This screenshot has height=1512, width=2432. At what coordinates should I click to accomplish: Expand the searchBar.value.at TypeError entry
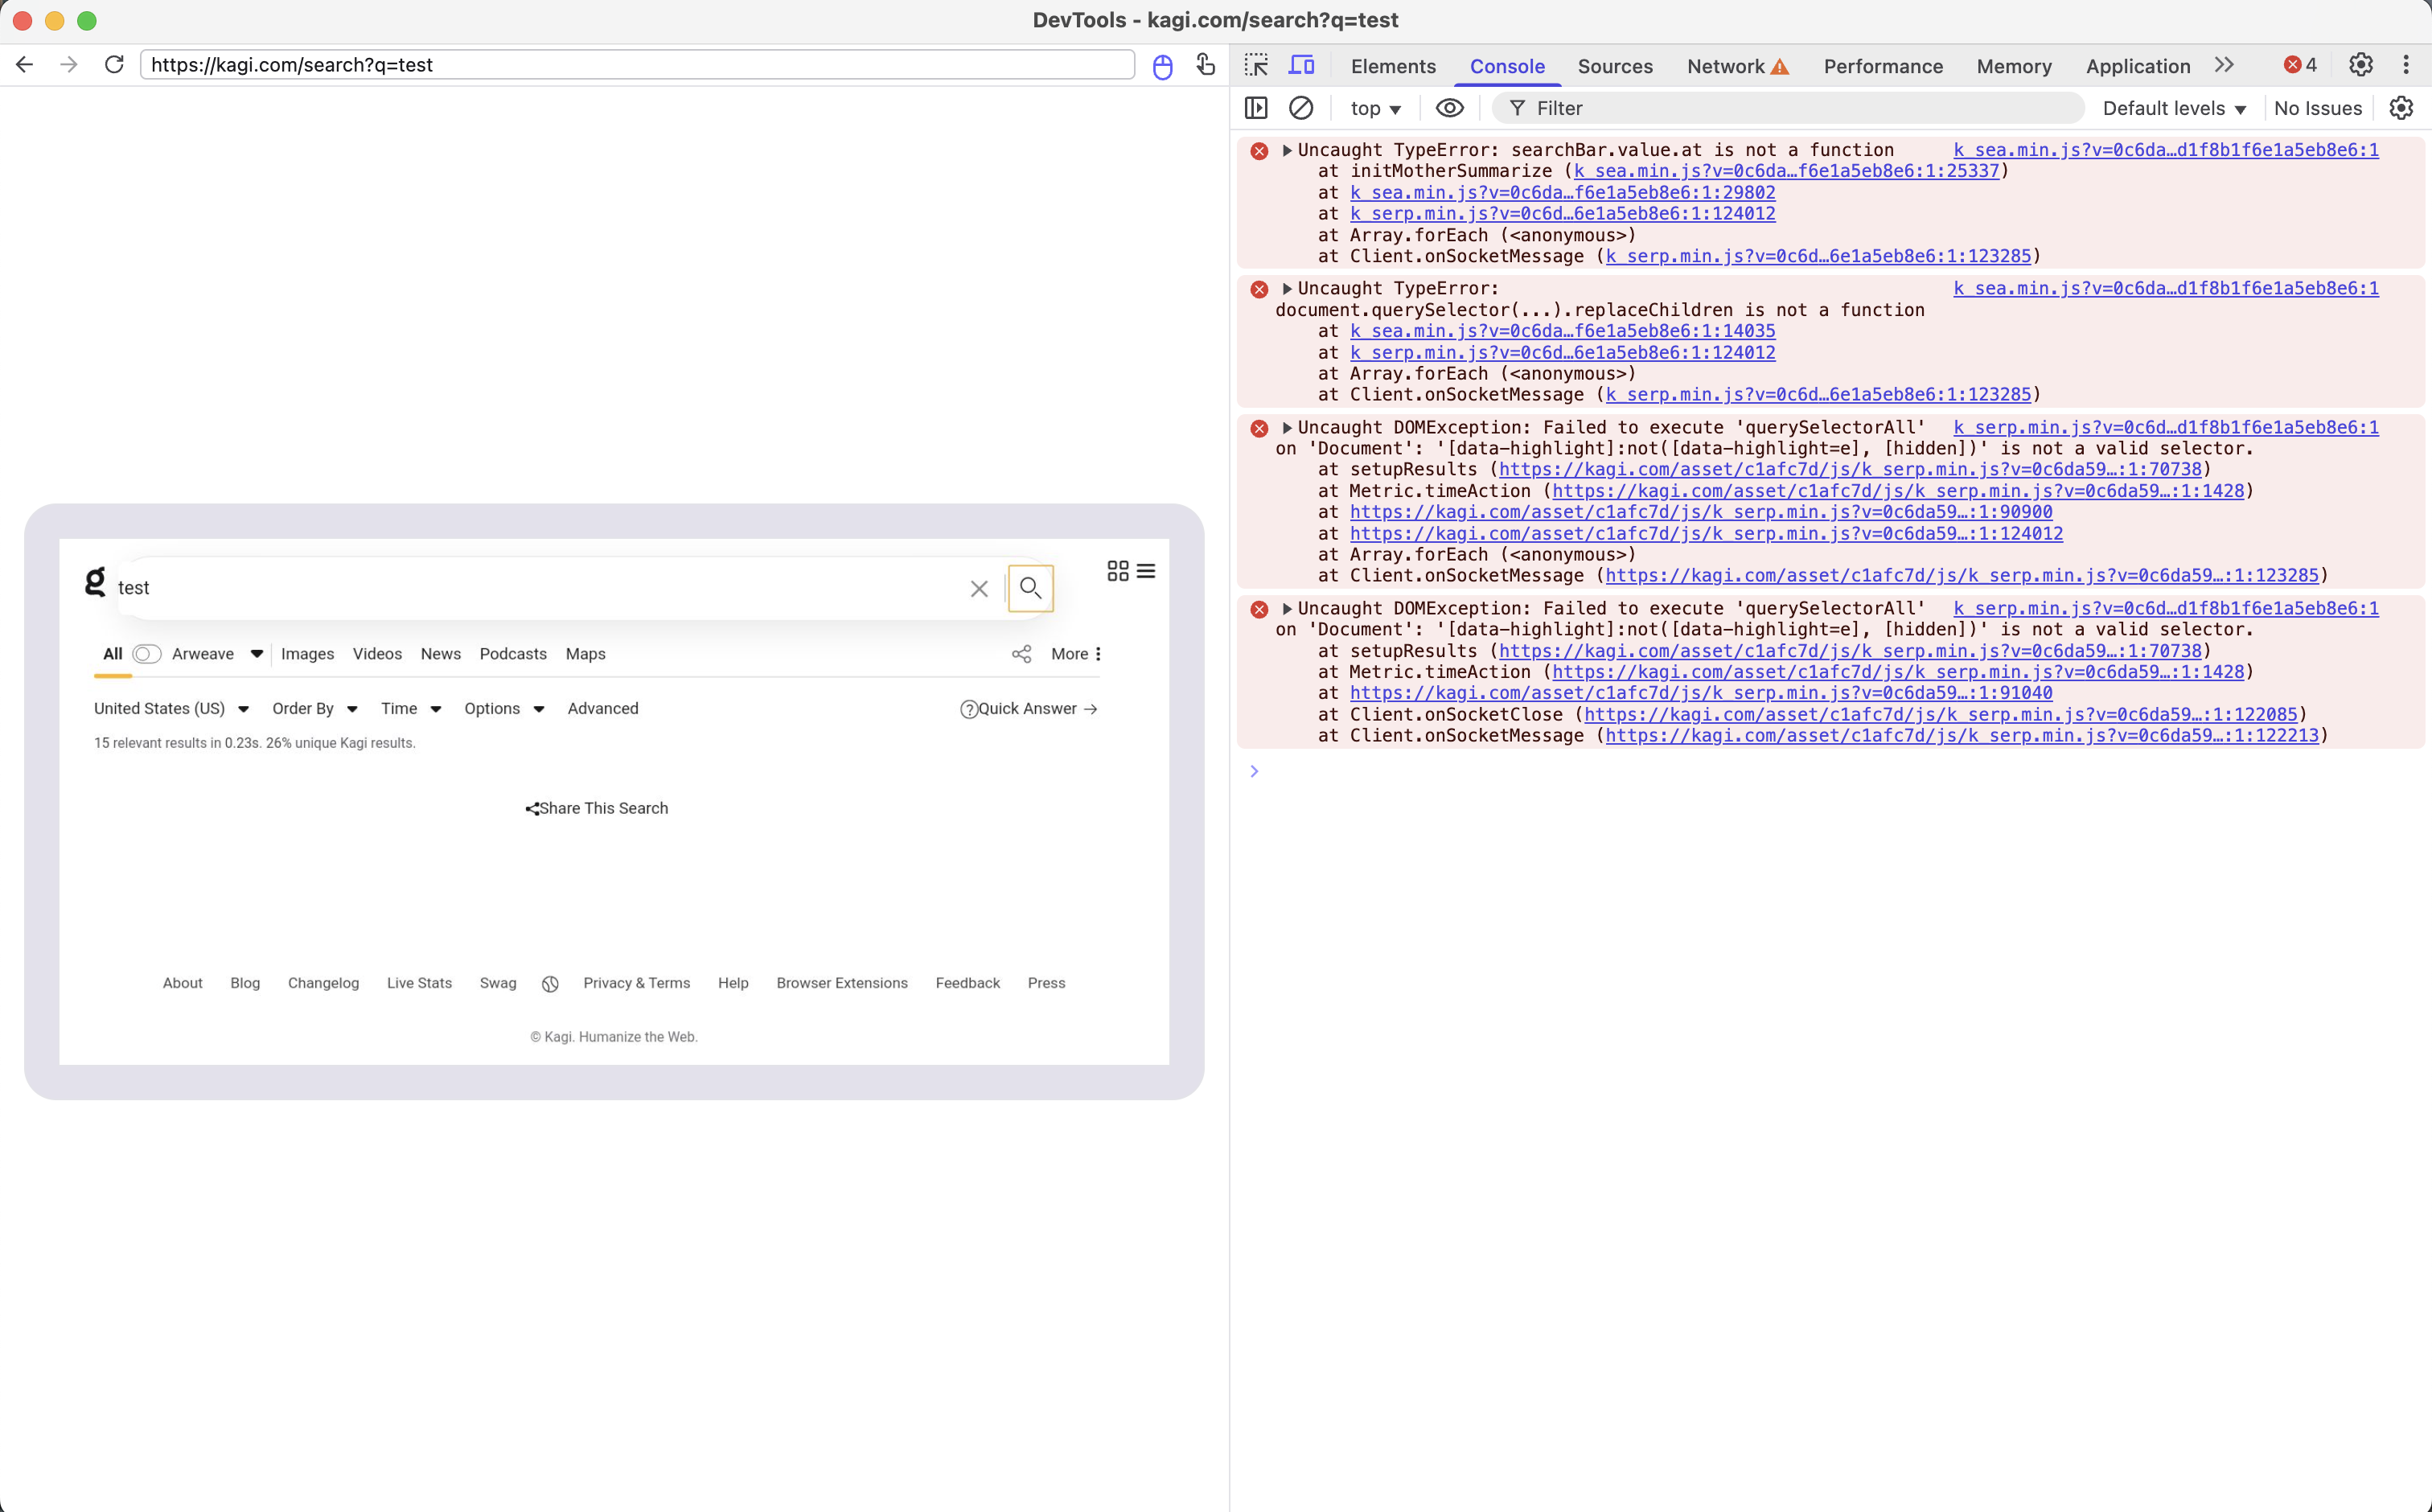pos(1287,150)
